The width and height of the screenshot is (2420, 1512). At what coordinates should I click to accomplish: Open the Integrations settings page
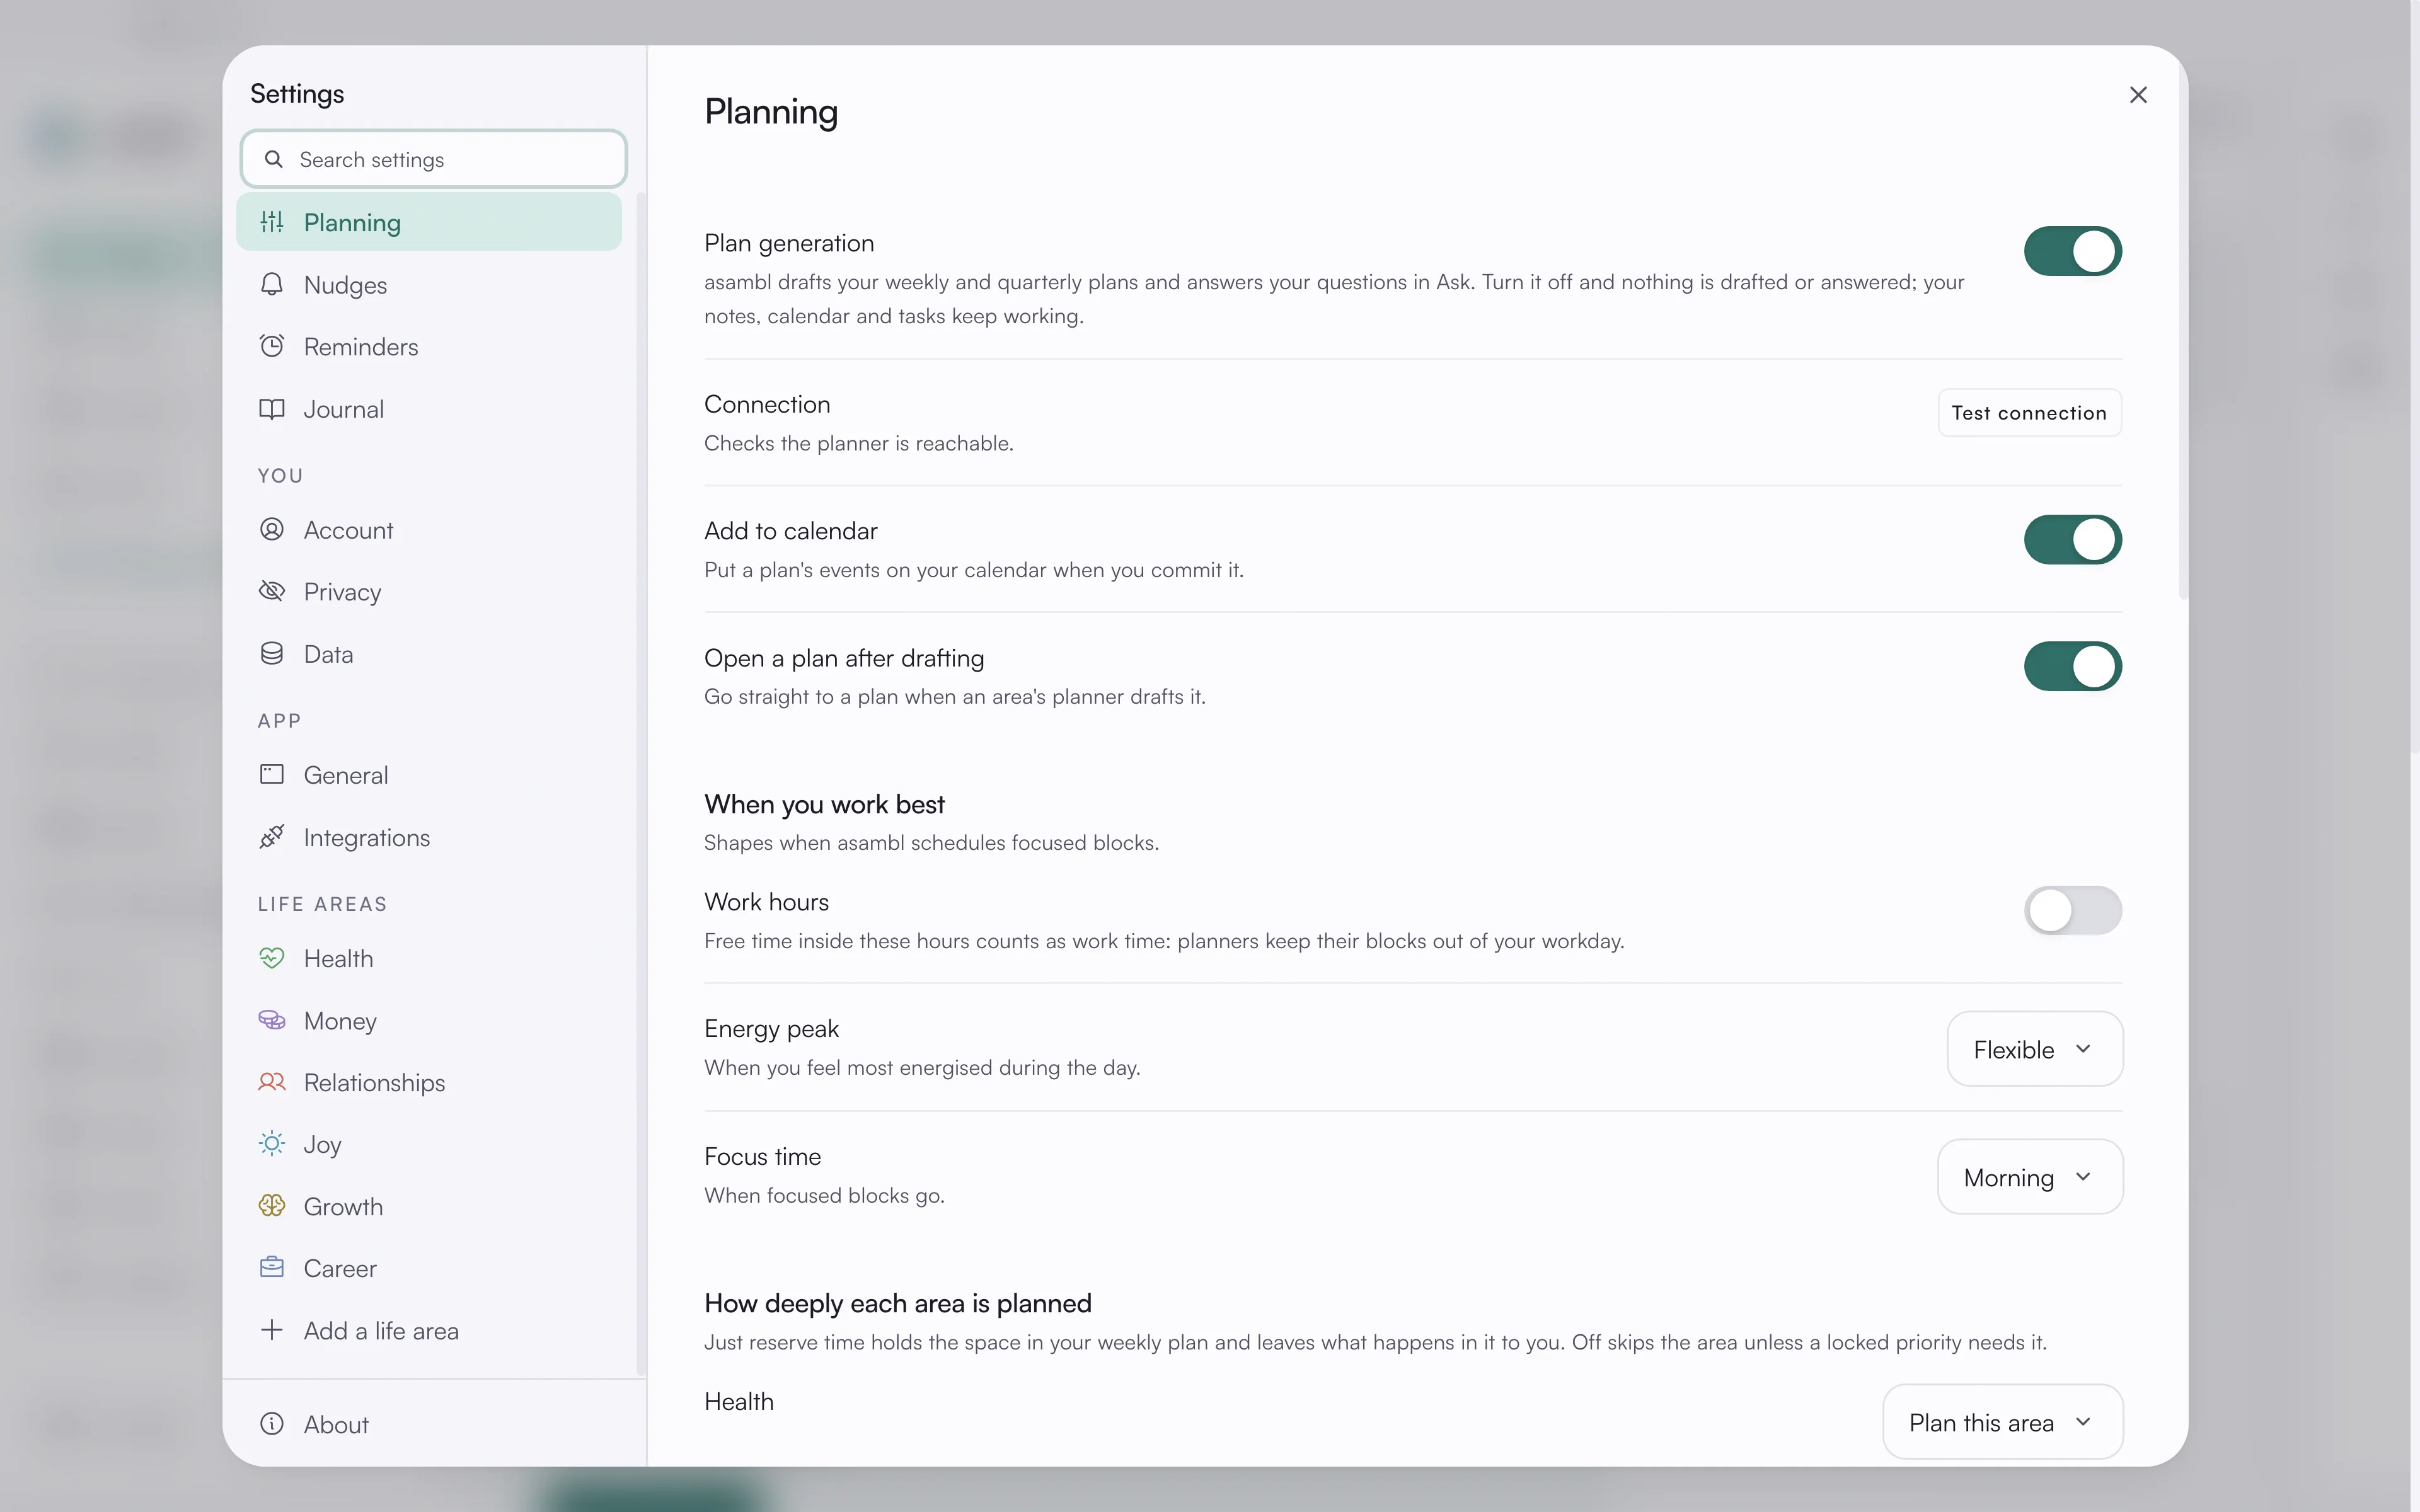click(429, 837)
